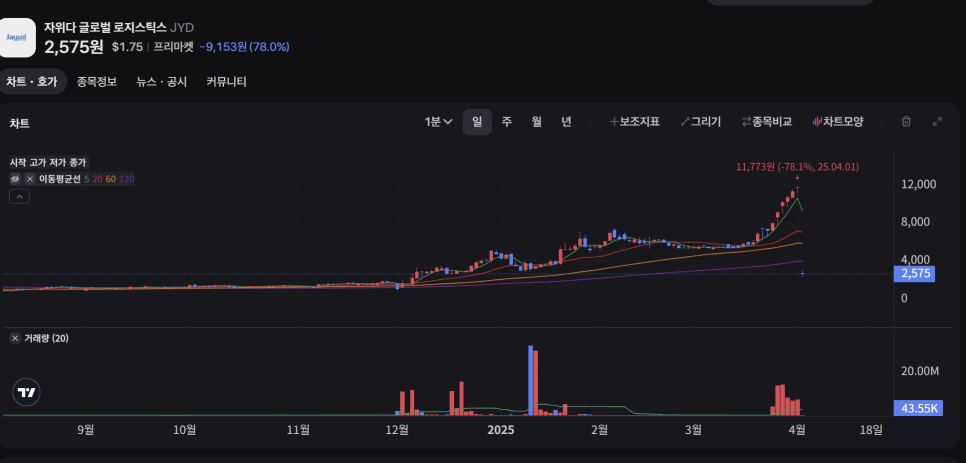The image size is (966, 463).
Task: Remove the 이동평균선 indicator with X
Action: point(30,179)
